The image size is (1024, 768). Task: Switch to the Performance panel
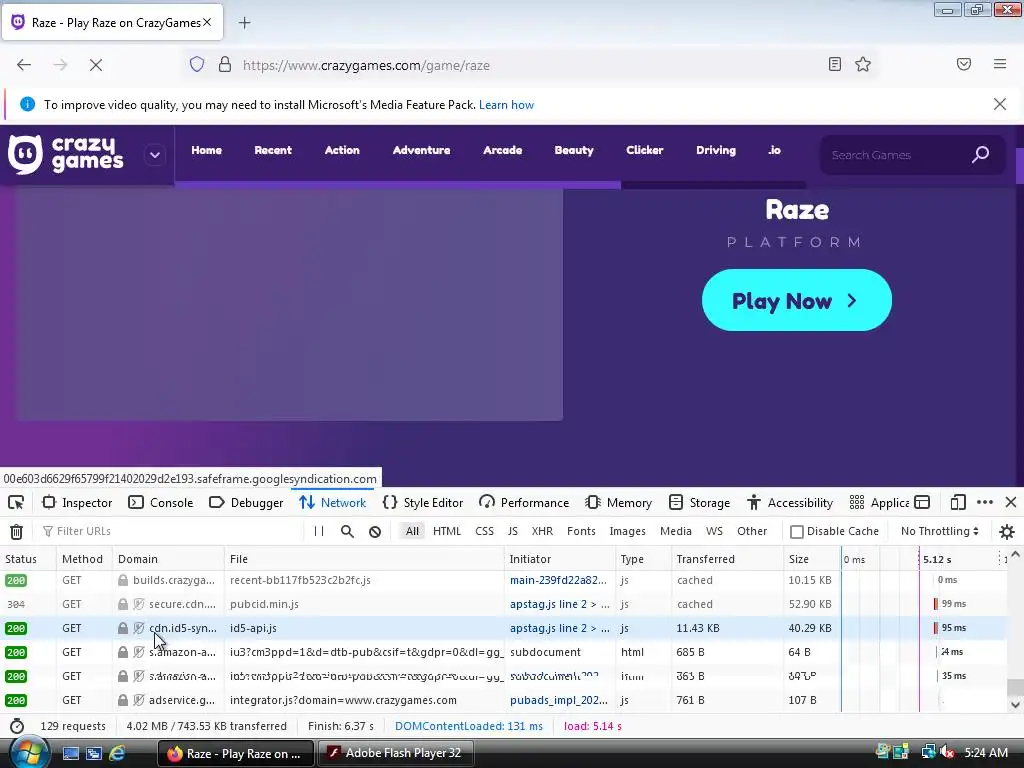click(524, 502)
